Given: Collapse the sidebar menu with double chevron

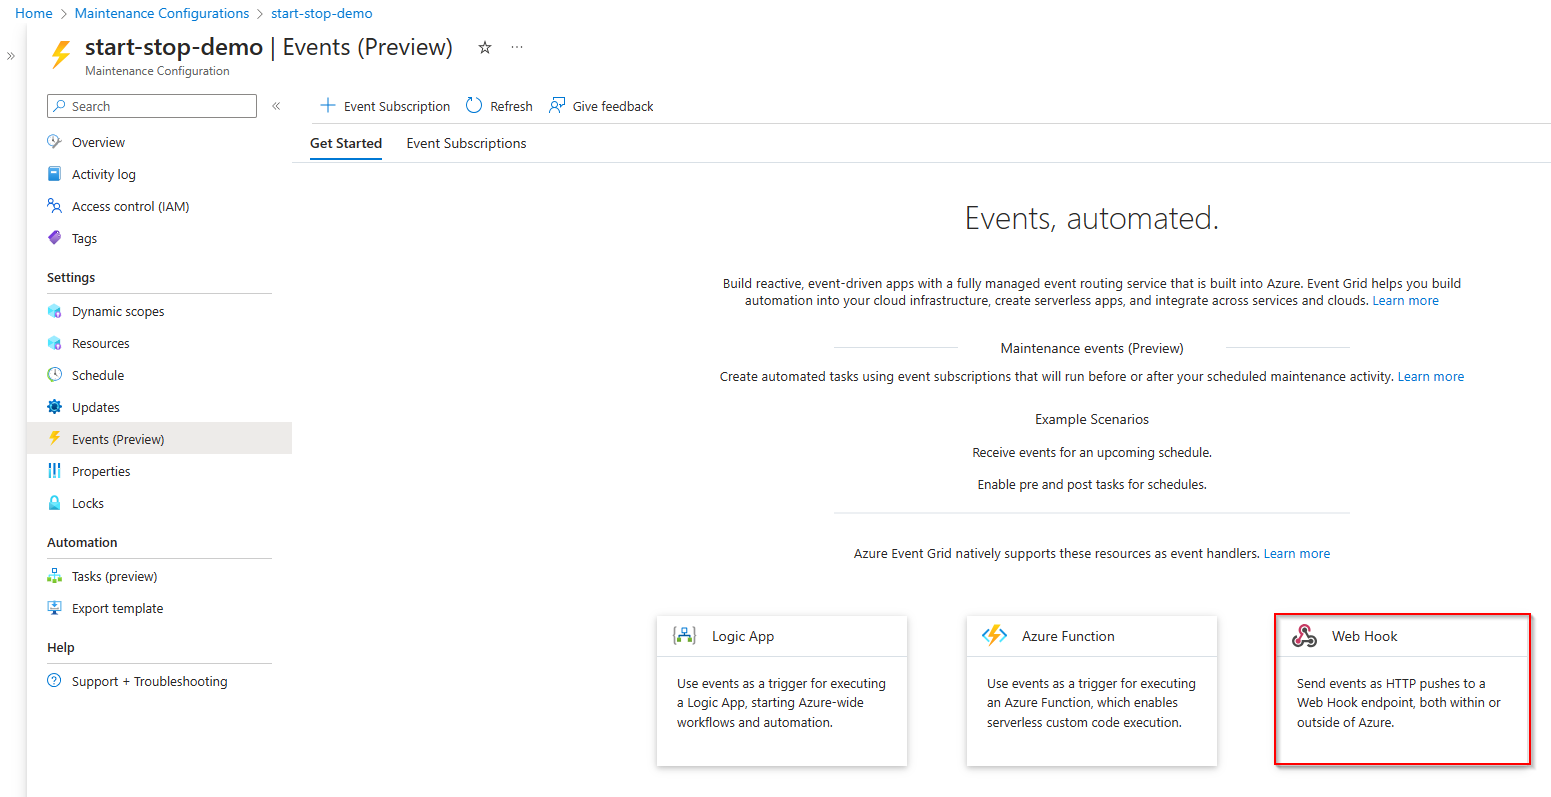Looking at the screenshot, I should [x=276, y=106].
